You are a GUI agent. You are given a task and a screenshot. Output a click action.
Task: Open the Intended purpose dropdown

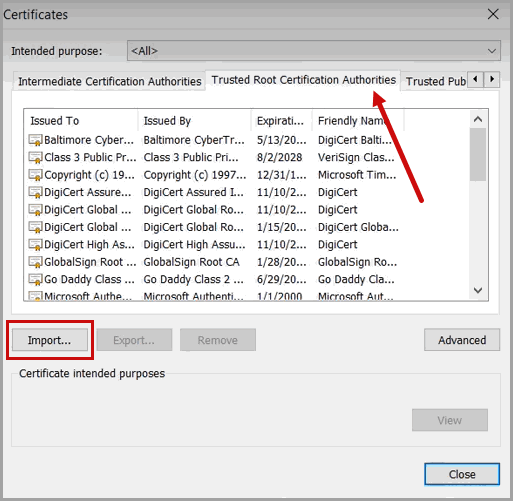314,51
